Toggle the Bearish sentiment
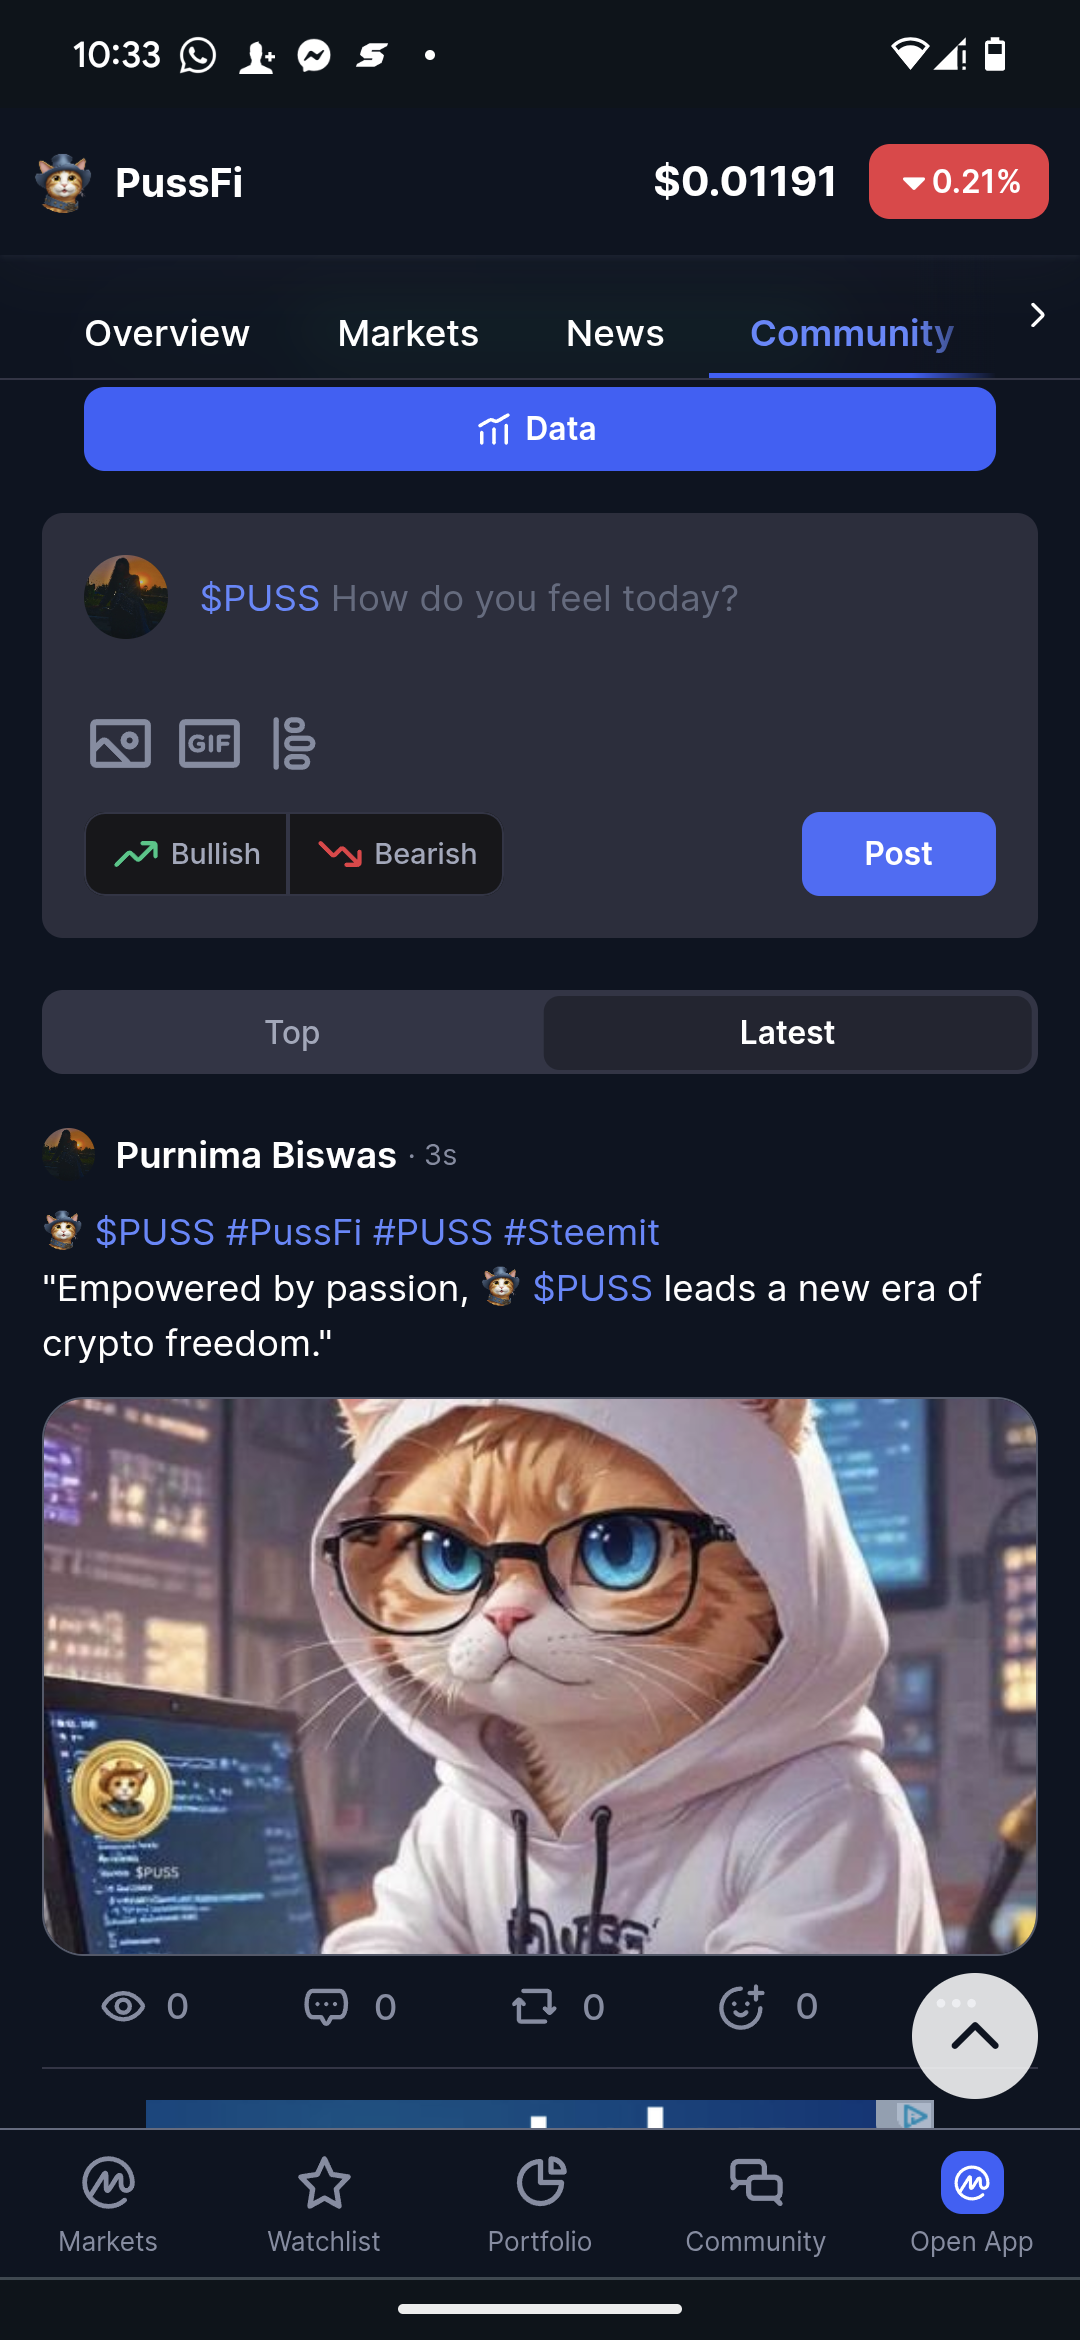Screen dimensions: 1080x2340 click(x=396, y=854)
